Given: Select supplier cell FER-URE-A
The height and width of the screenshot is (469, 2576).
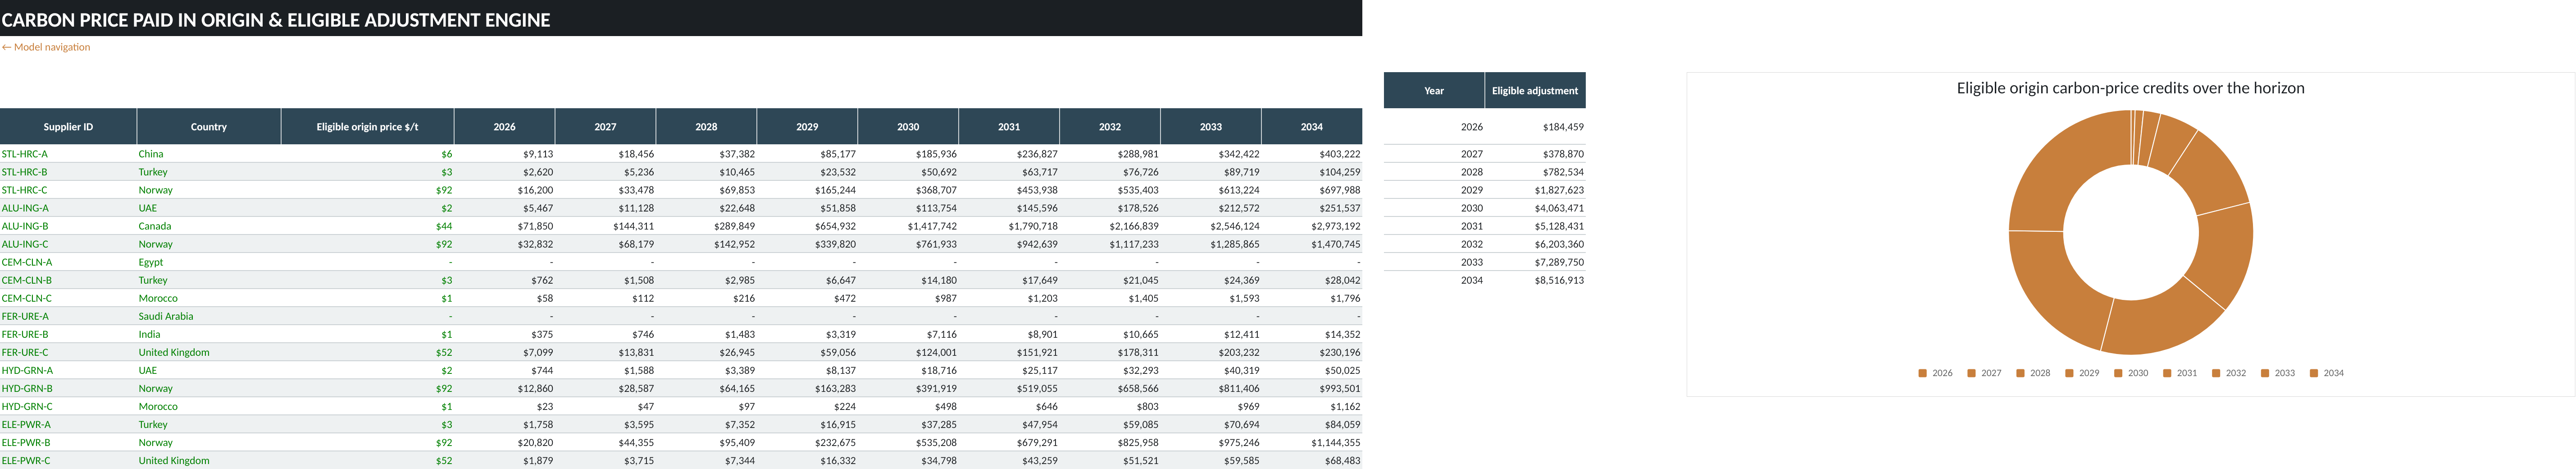Looking at the screenshot, I should point(68,316).
